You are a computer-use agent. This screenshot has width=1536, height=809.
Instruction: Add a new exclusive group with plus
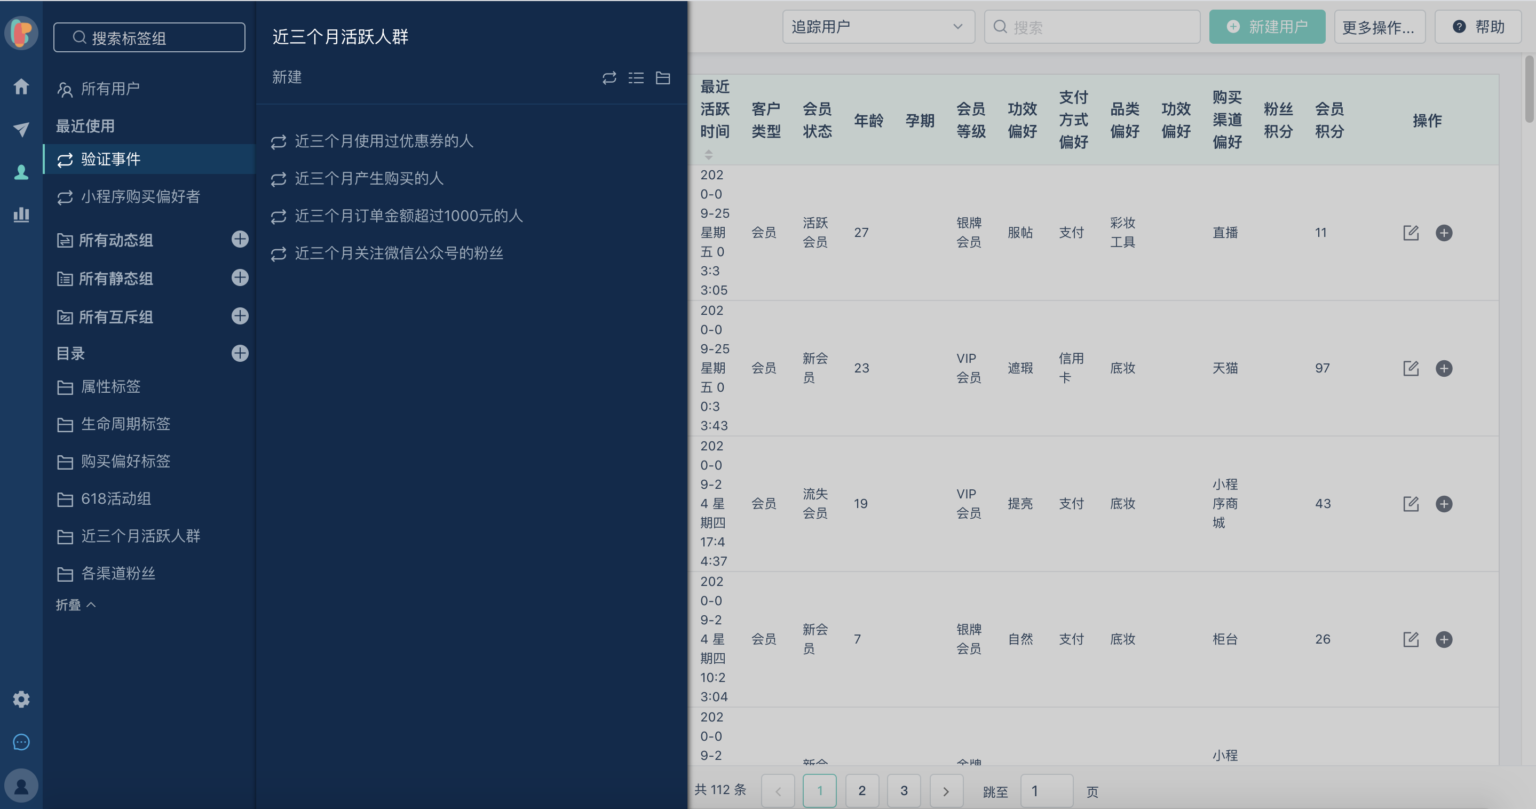(x=240, y=316)
